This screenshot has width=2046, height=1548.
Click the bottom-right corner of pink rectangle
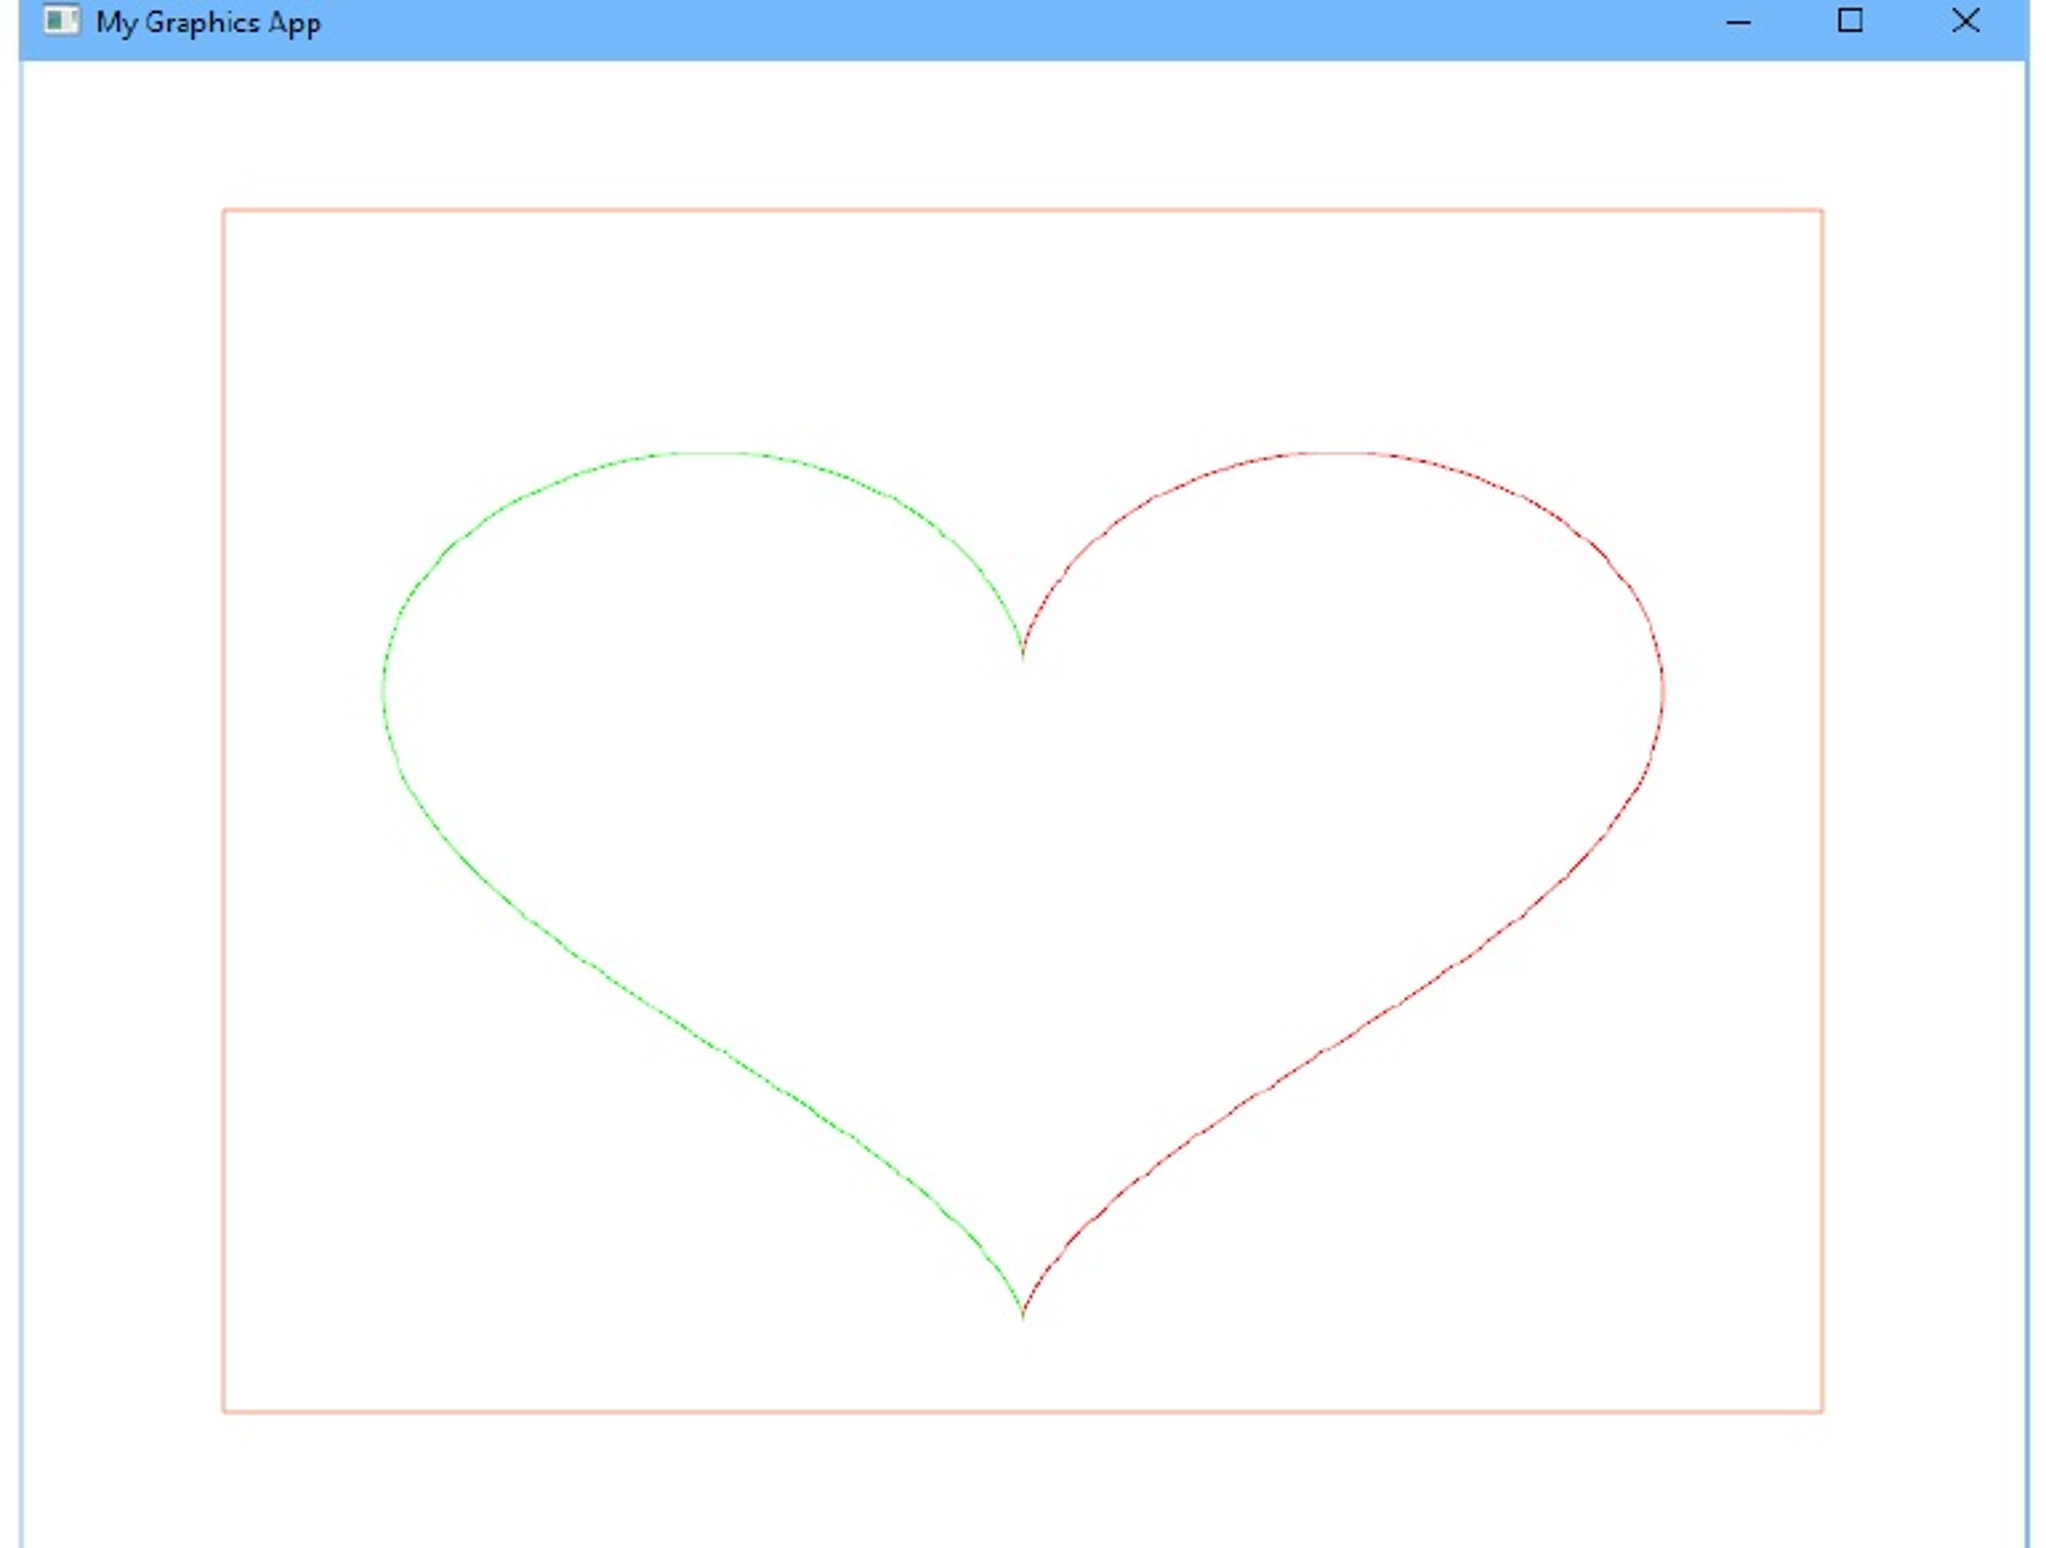pos(1821,1411)
